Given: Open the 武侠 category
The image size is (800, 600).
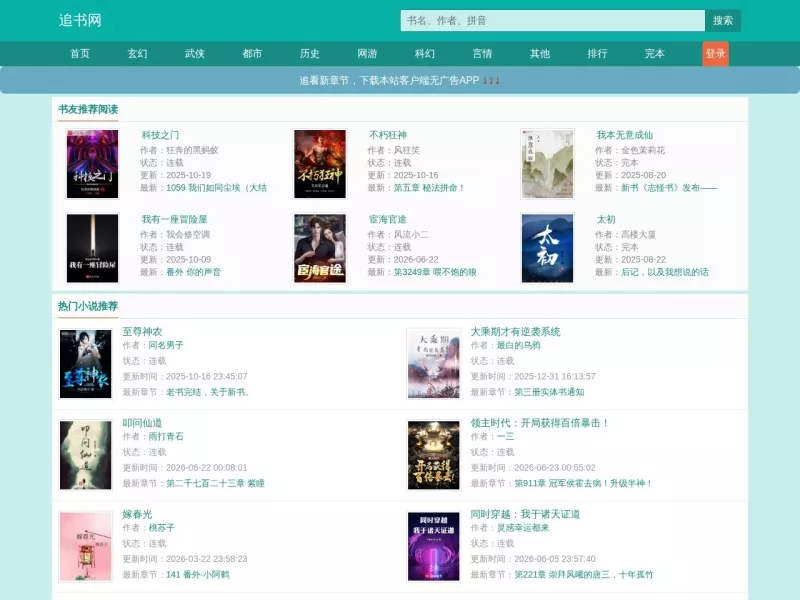Looking at the screenshot, I should [195, 54].
